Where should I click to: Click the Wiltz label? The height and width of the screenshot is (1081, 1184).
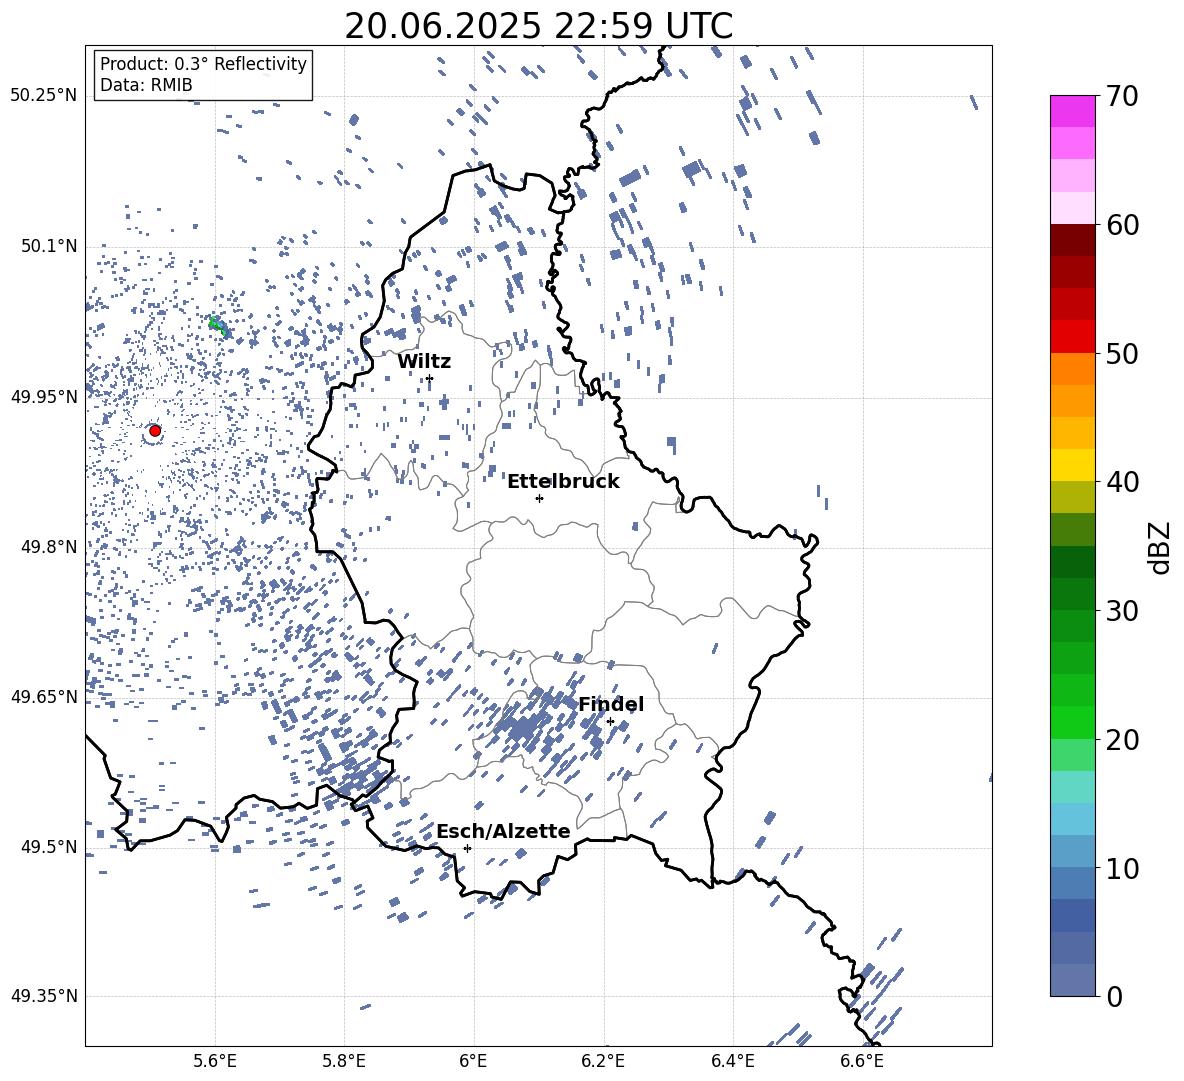424,362
